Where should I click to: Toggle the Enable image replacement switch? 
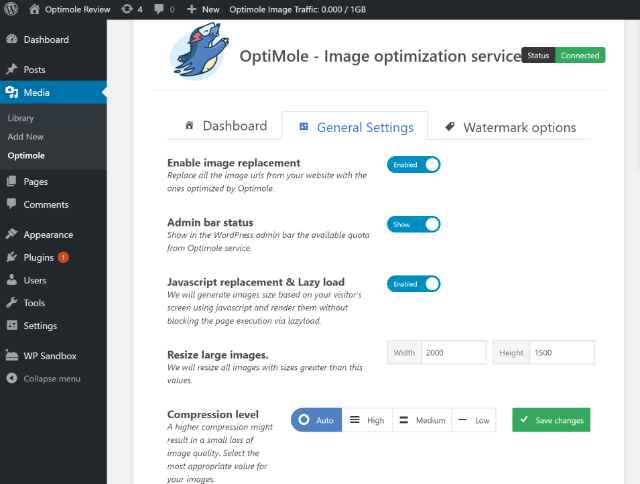tap(413, 164)
